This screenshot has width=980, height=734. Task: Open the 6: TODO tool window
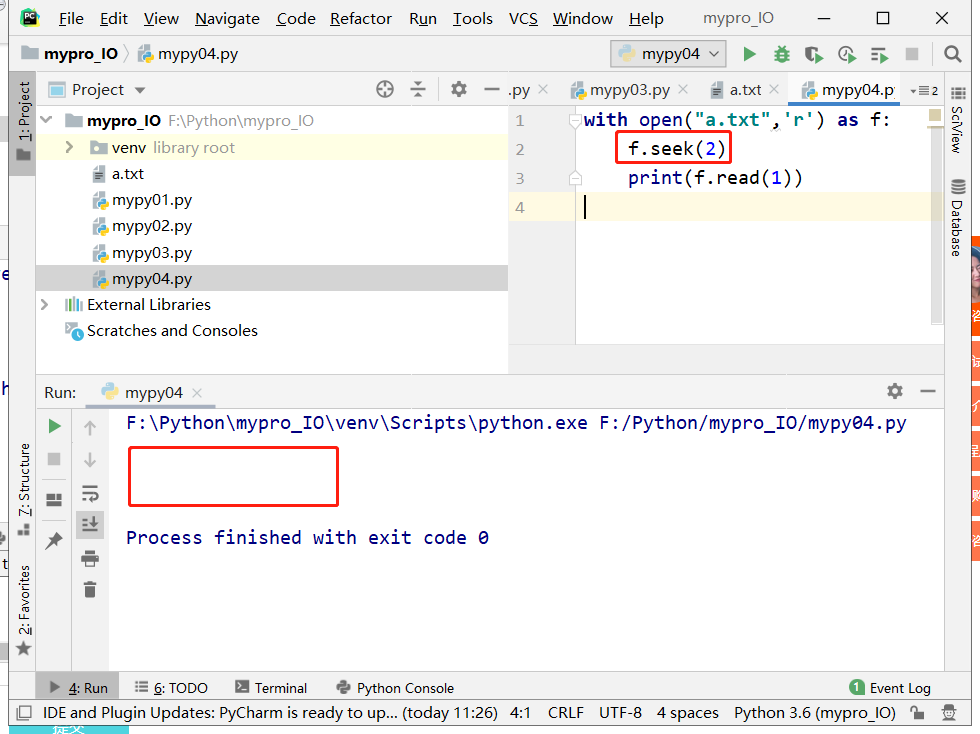pos(172,688)
